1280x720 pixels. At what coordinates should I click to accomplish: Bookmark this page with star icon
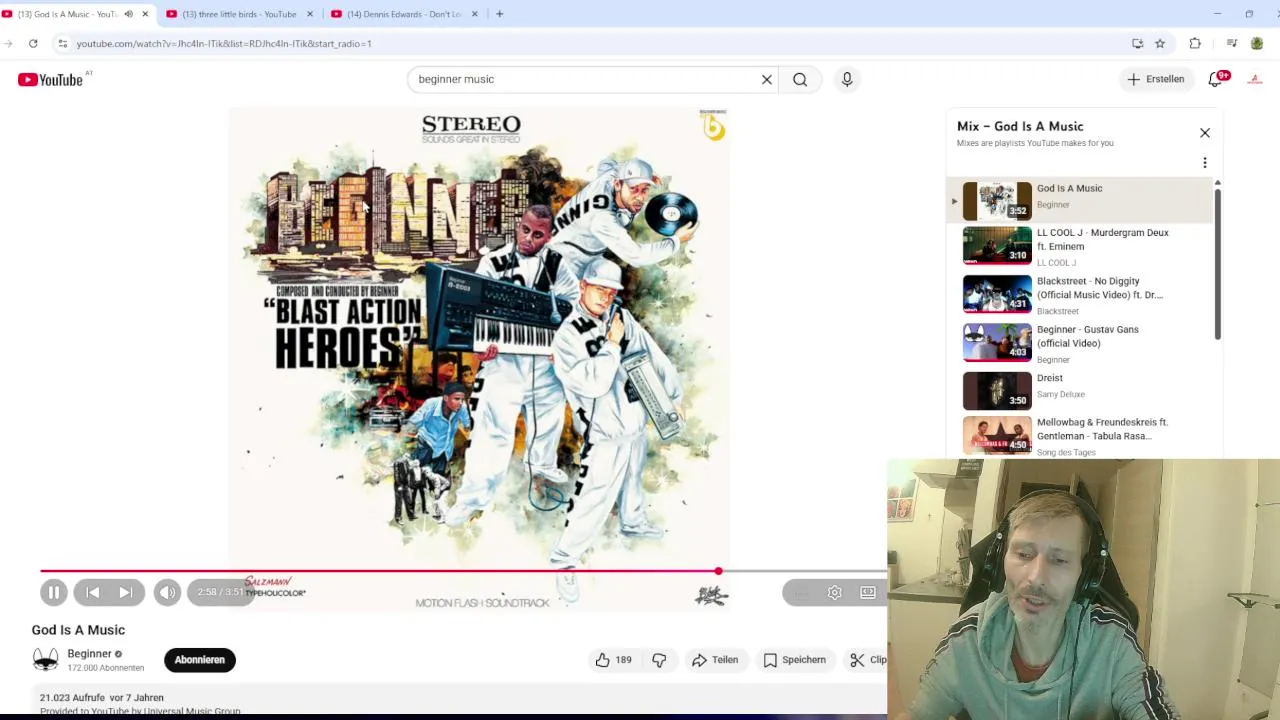point(1160,43)
